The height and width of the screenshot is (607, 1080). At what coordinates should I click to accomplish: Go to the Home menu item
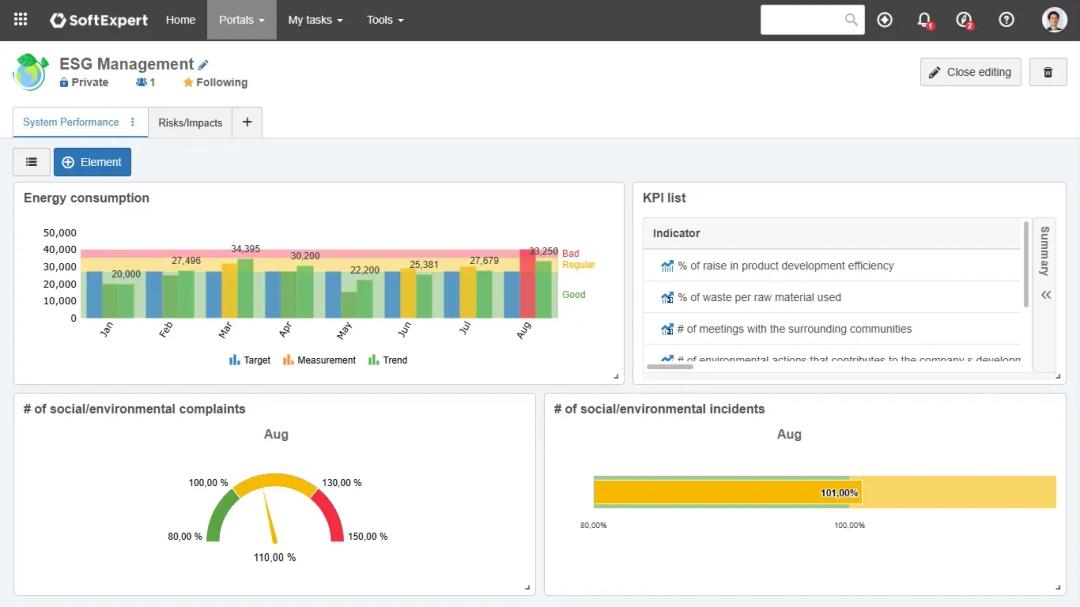[x=180, y=20]
